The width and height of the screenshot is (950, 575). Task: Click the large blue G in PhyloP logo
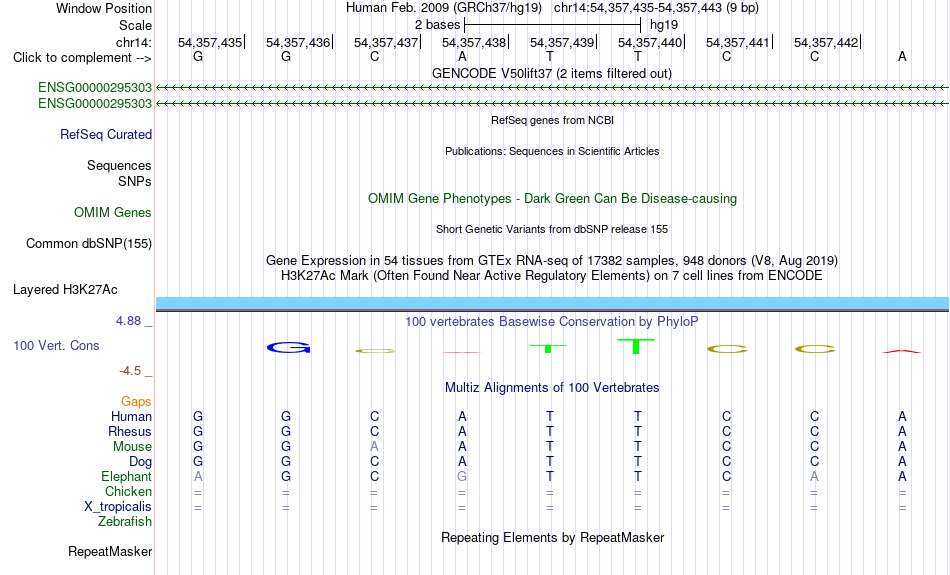point(288,348)
